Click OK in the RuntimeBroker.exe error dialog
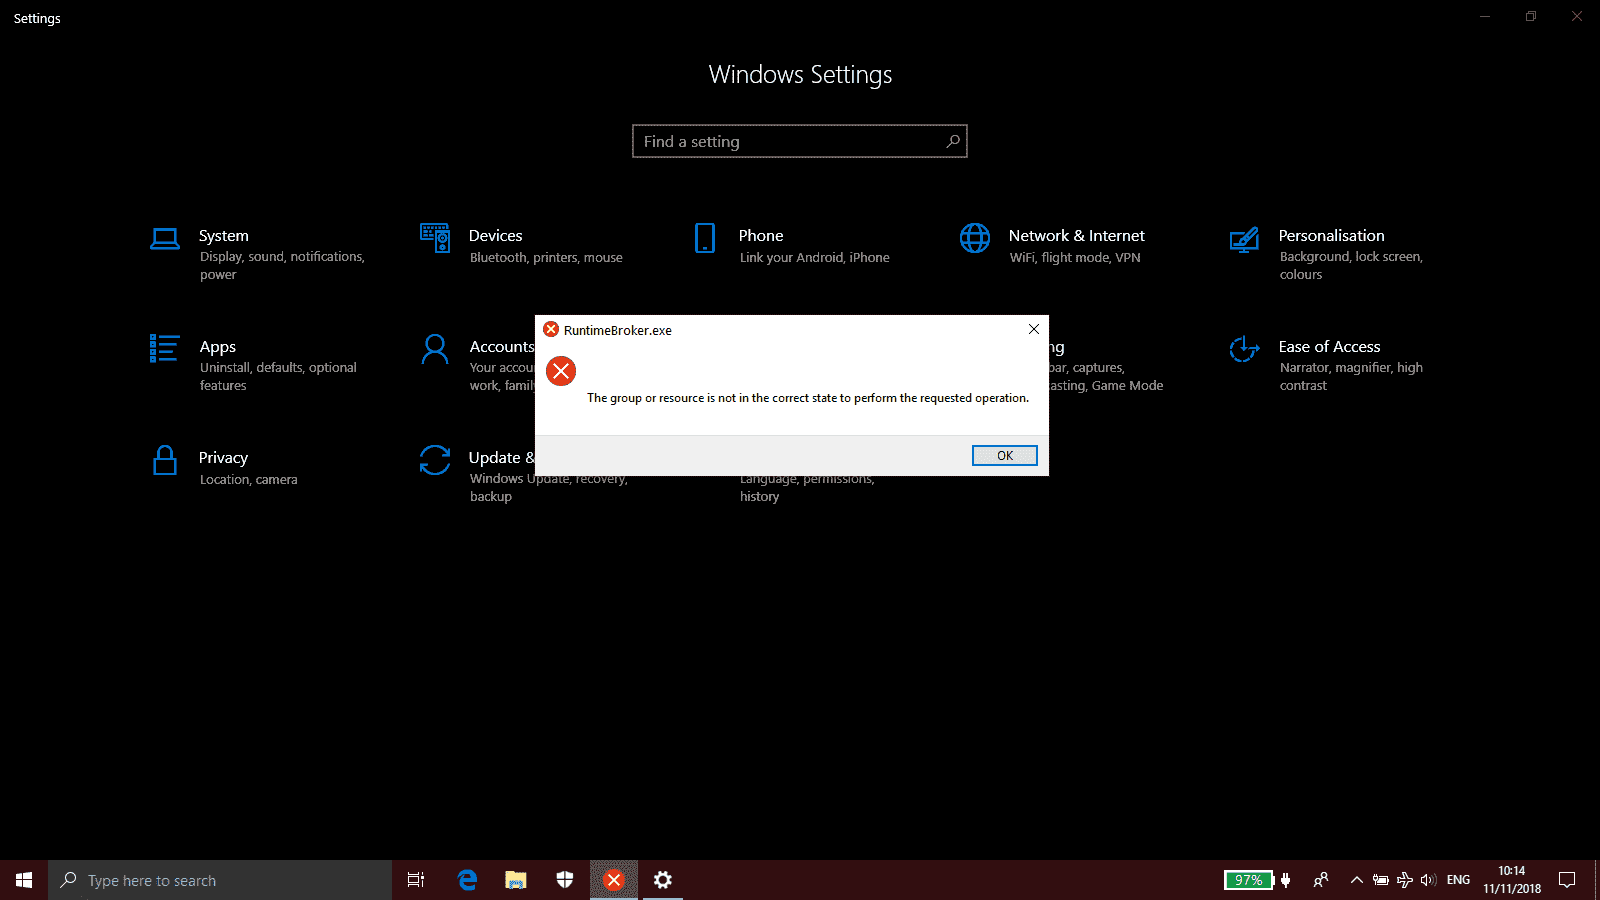The image size is (1600, 900). (1005, 456)
